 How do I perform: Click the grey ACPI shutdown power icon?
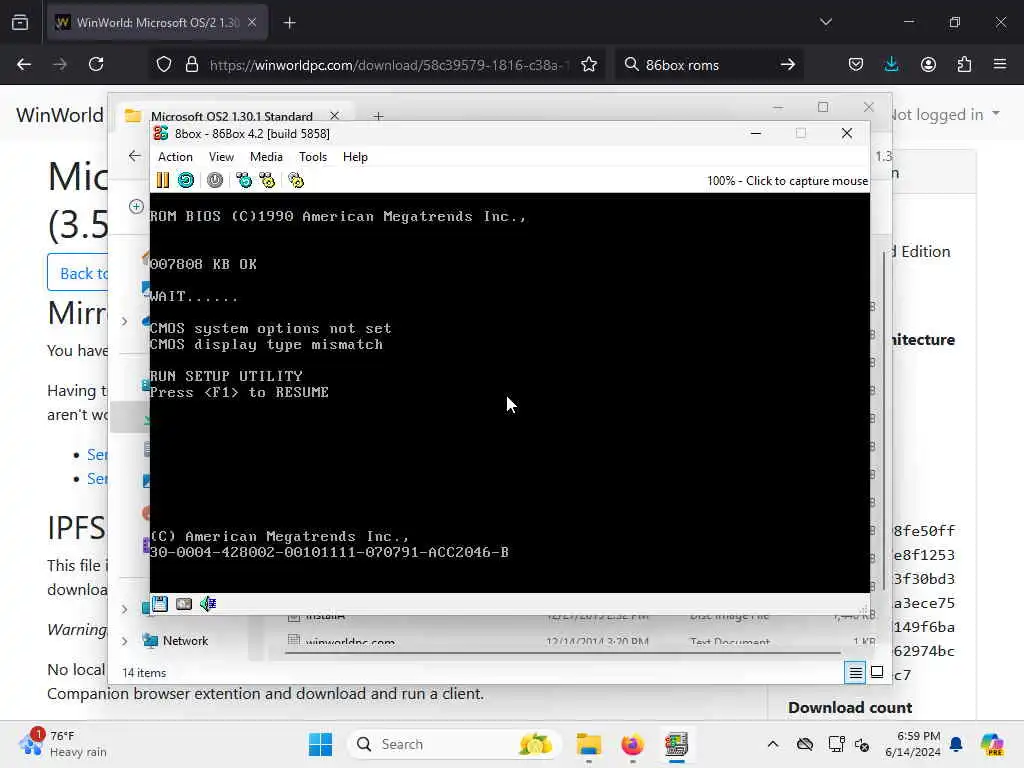pyautogui.click(x=215, y=180)
